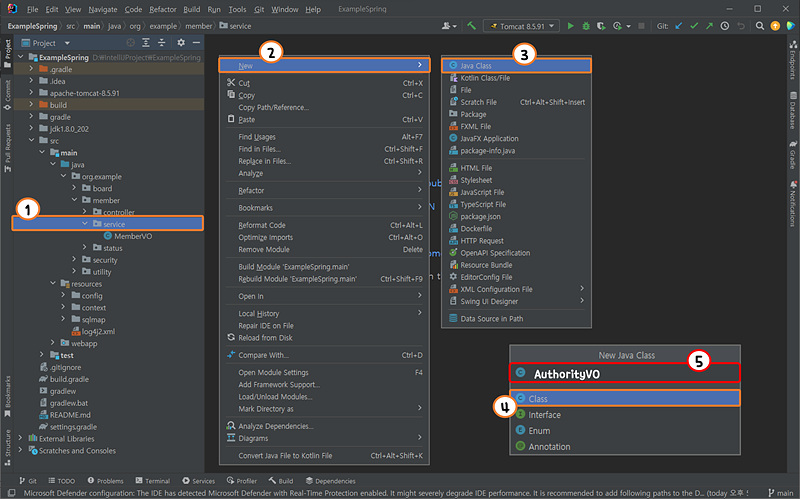800x499 pixels.
Task: Open Pull Requests side panel
Action: [7, 148]
